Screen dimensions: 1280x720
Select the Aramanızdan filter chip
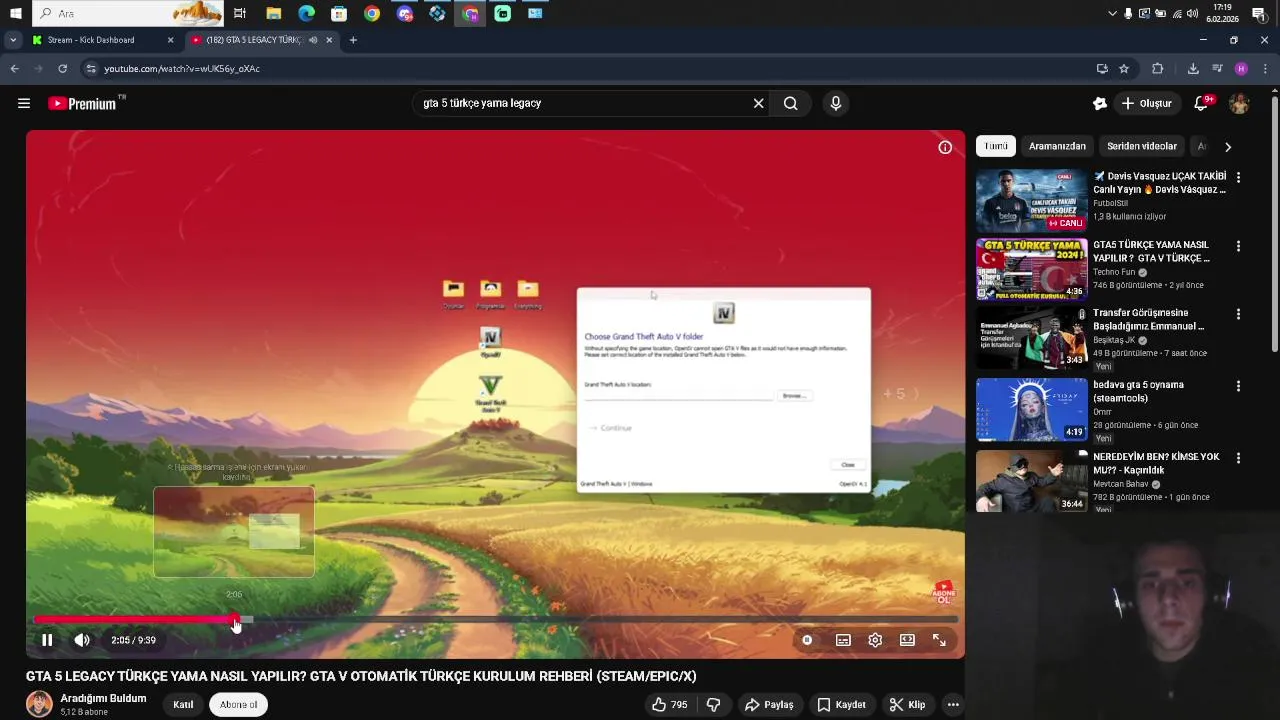[x=1057, y=146]
